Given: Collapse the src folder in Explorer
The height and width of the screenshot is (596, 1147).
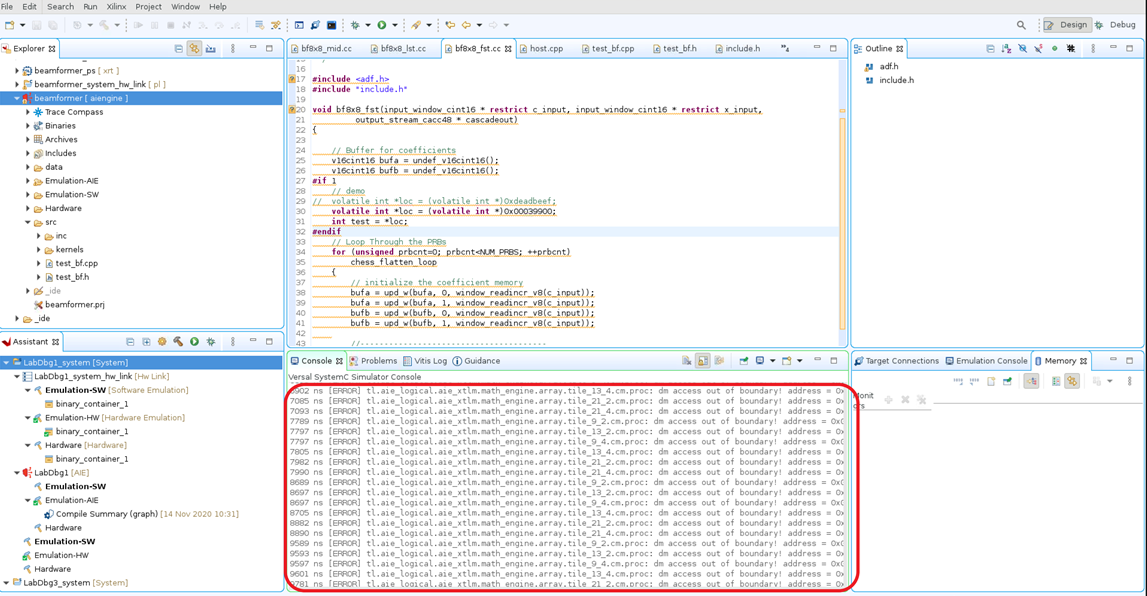Looking at the screenshot, I should pos(28,222).
